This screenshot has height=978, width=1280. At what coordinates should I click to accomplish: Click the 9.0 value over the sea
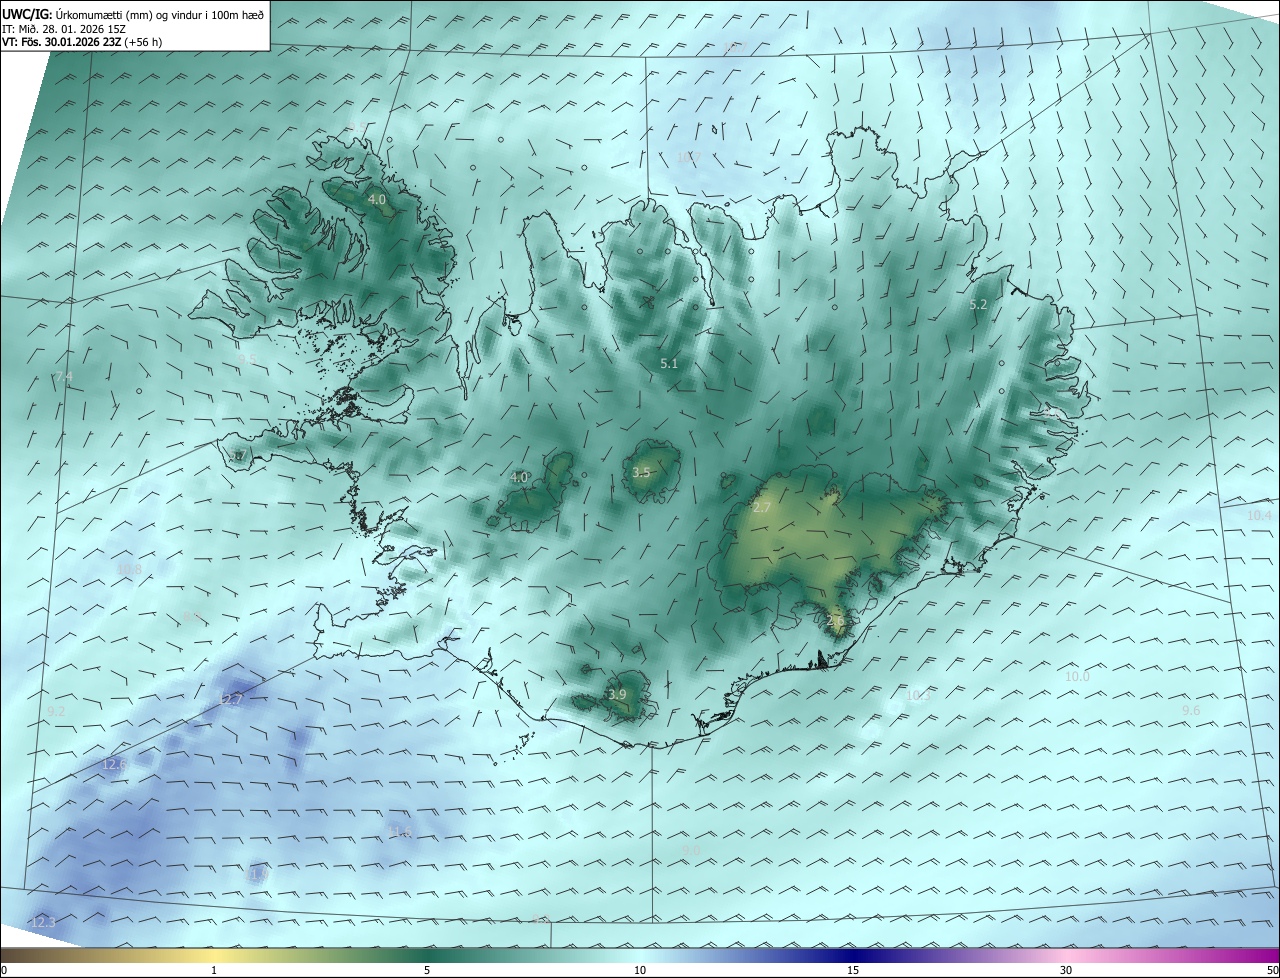(690, 850)
